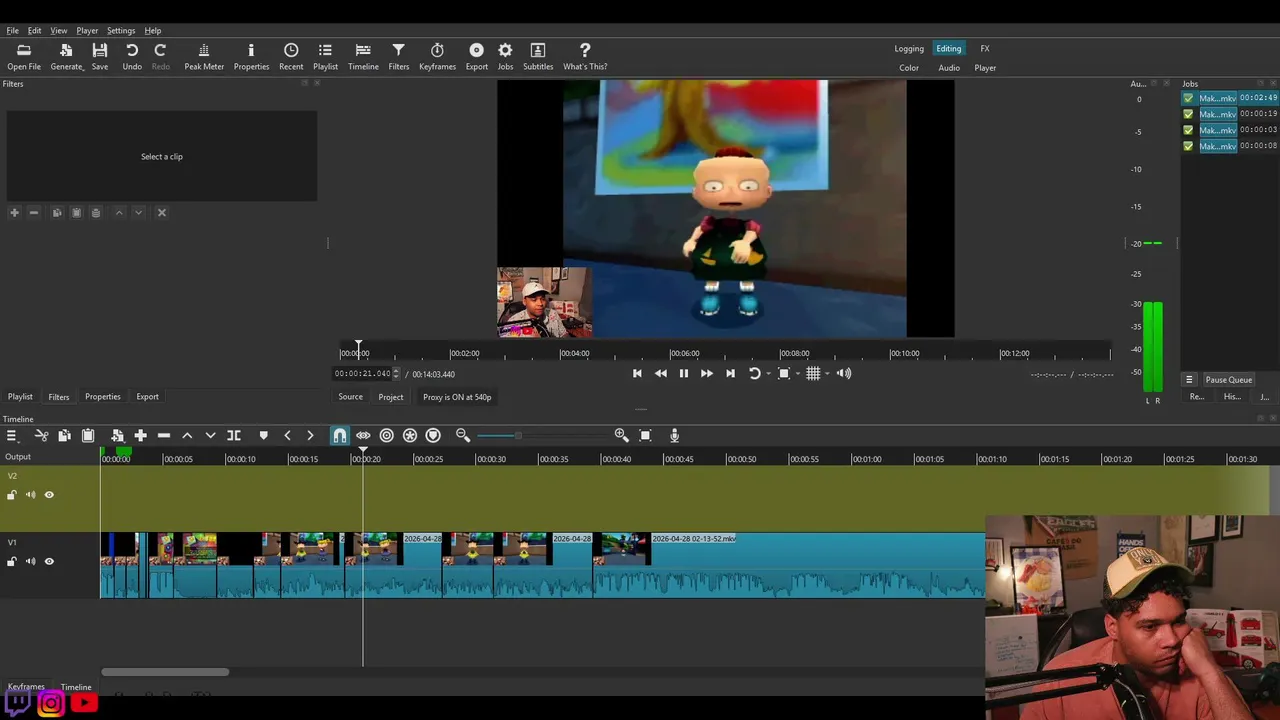
Task: Append clip with the plus icon in timeline toolbar
Action: [x=140, y=435]
